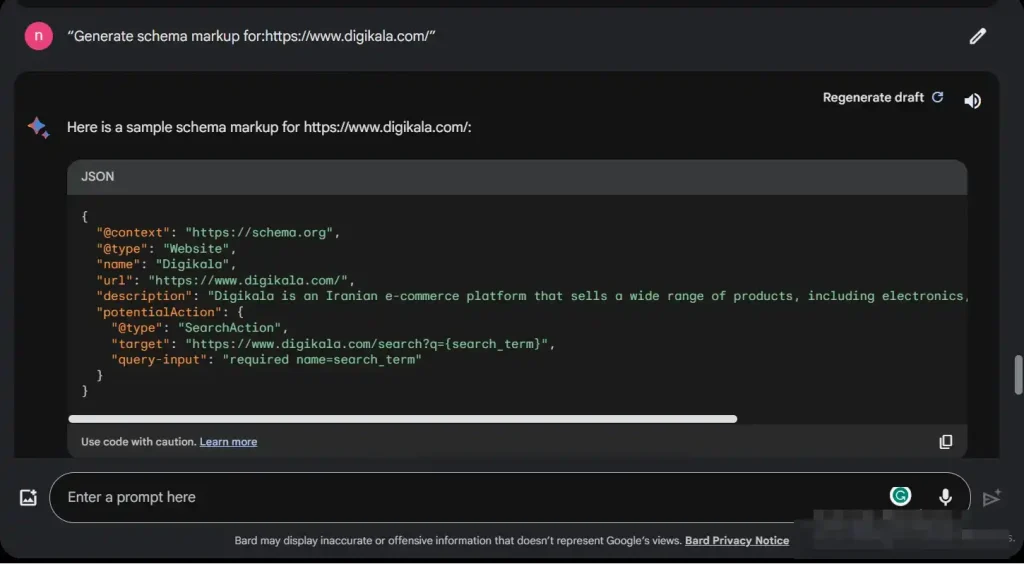The width and height of the screenshot is (1024, 564).
Task: Listen to response via speaker icon
Action: click(972, 101)
